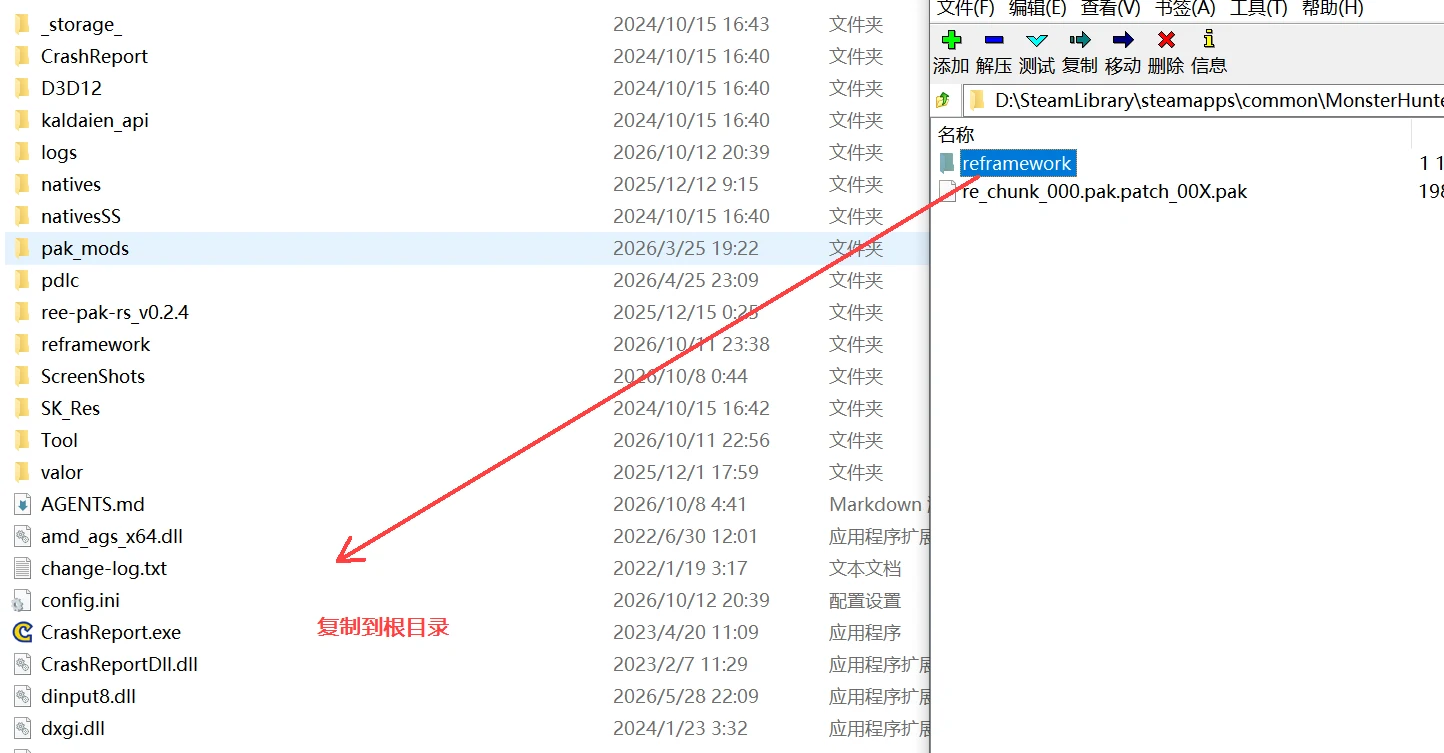Click the change-log.txt document icon
This screenshot has height=753, width=1444.
click(x=22, y=569)
